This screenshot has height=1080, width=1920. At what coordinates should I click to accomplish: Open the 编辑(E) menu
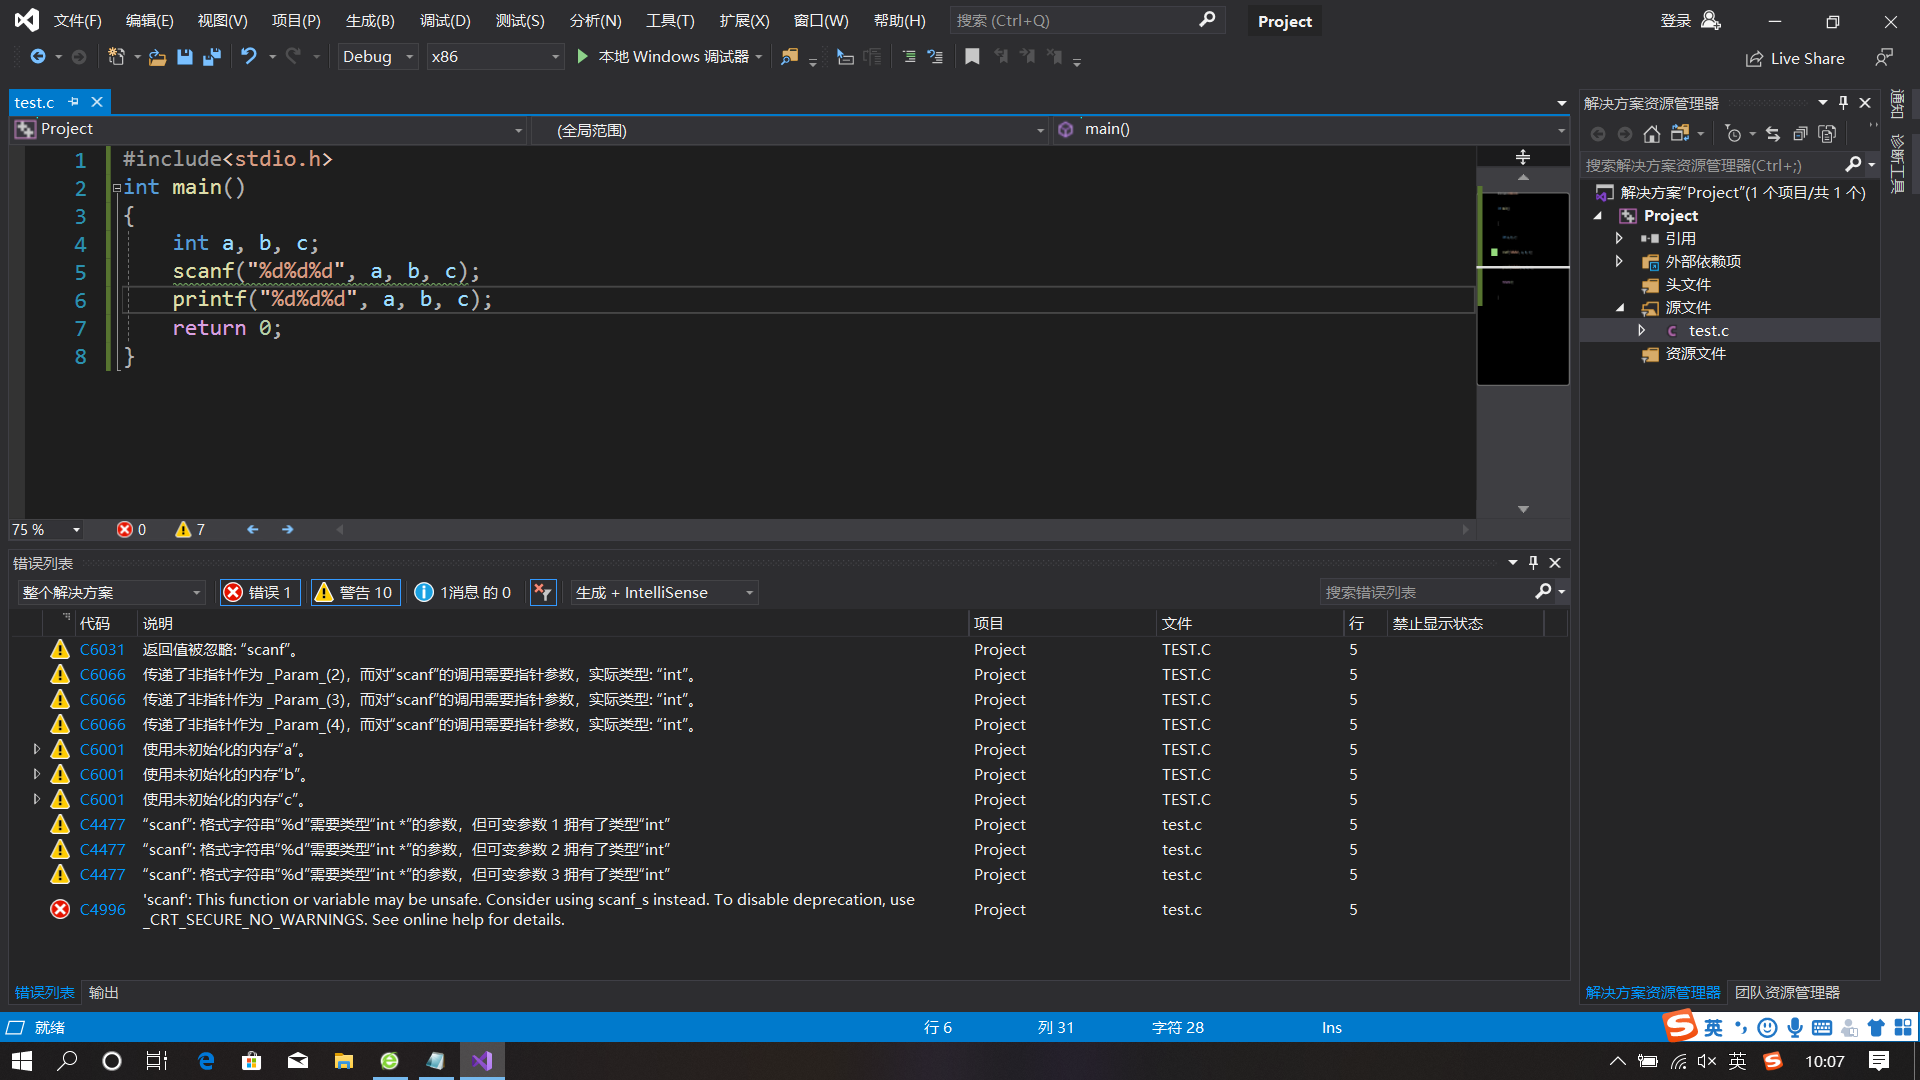150,20
